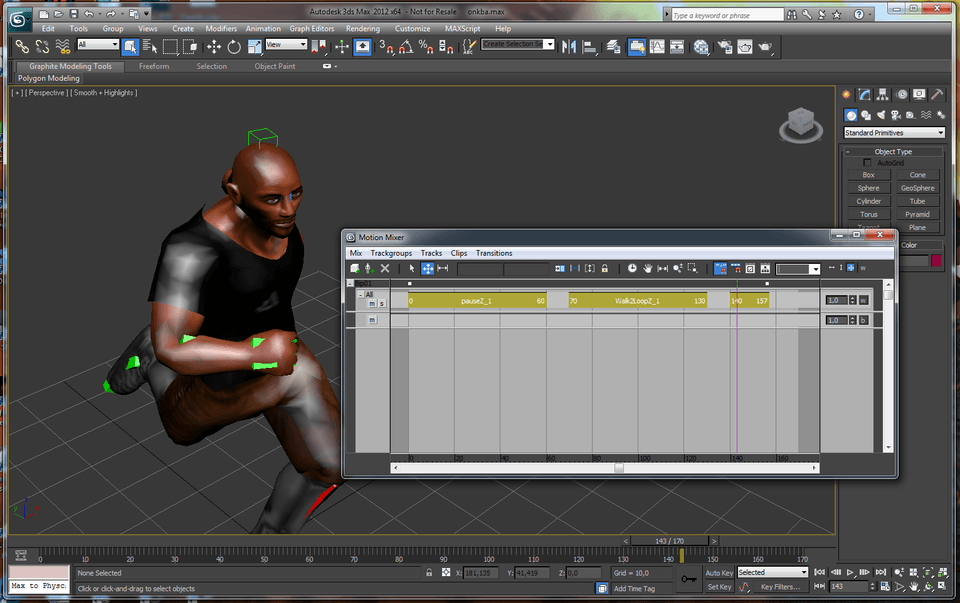Toggle the AutoGrid checkbox
The image size is (960, 603).
[x=867, y=162]
